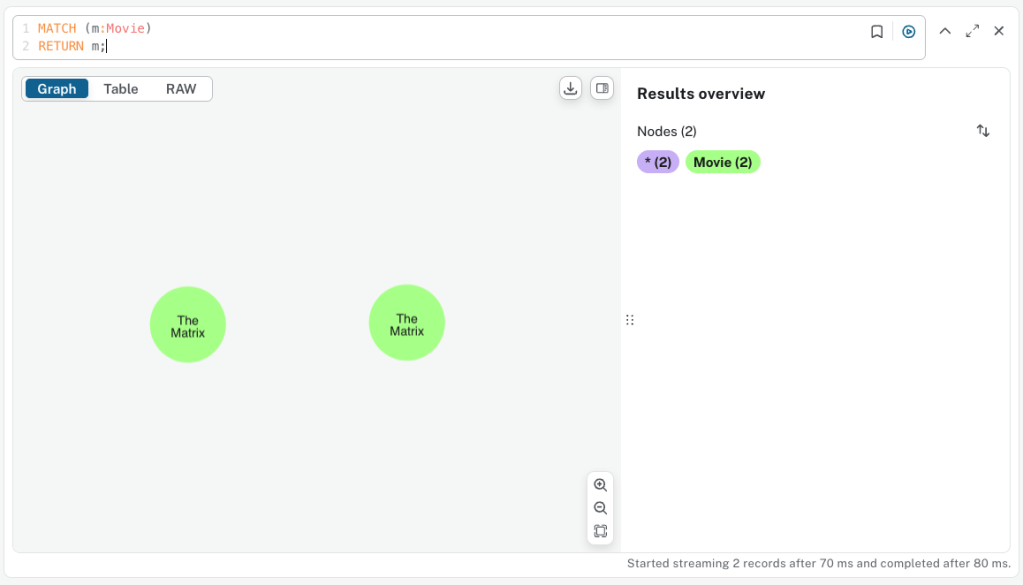Run the Cypher query with the play icon

tap(908, 31)
